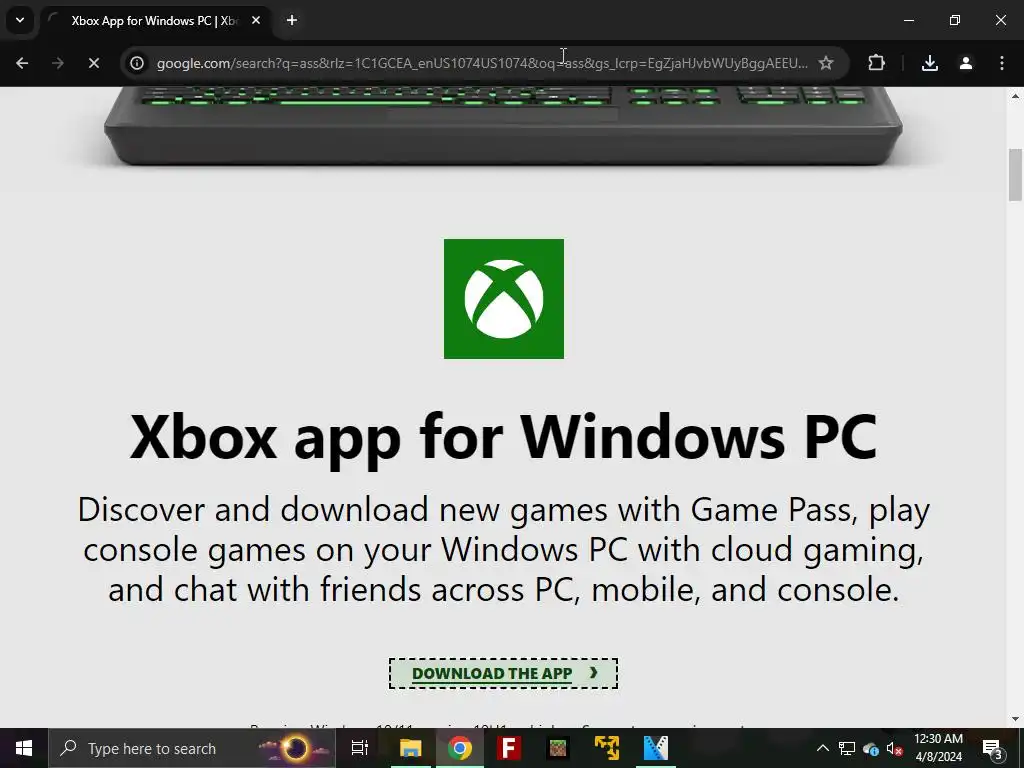Image resolution: width=1024 pixels, height=768 pixels.
Task: Open the clock showing 12:30 AM
Action: point(938,748)
